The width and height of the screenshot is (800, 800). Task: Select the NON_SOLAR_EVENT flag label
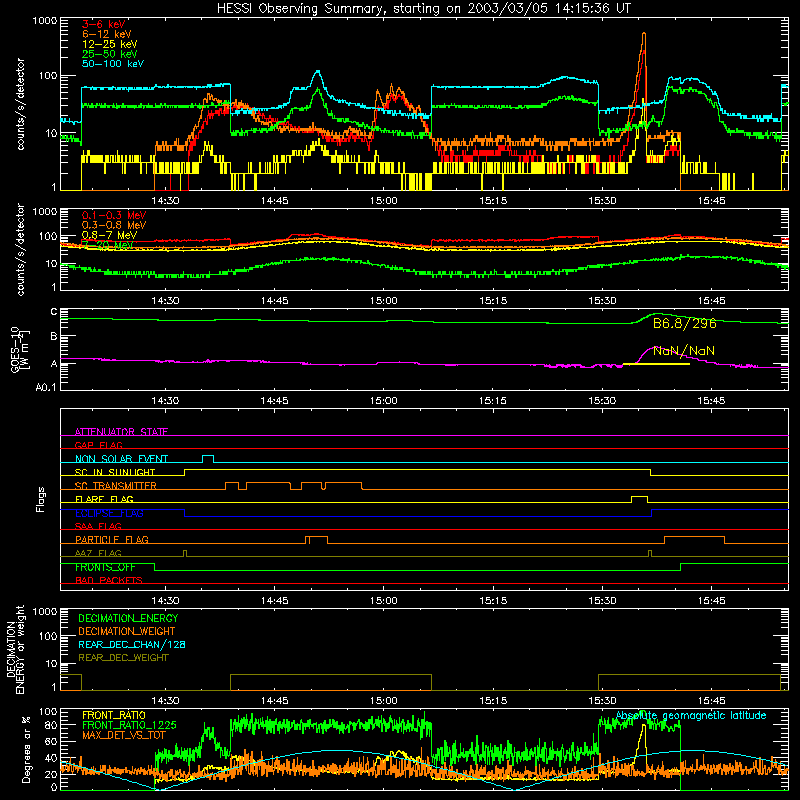coord(121,459)
